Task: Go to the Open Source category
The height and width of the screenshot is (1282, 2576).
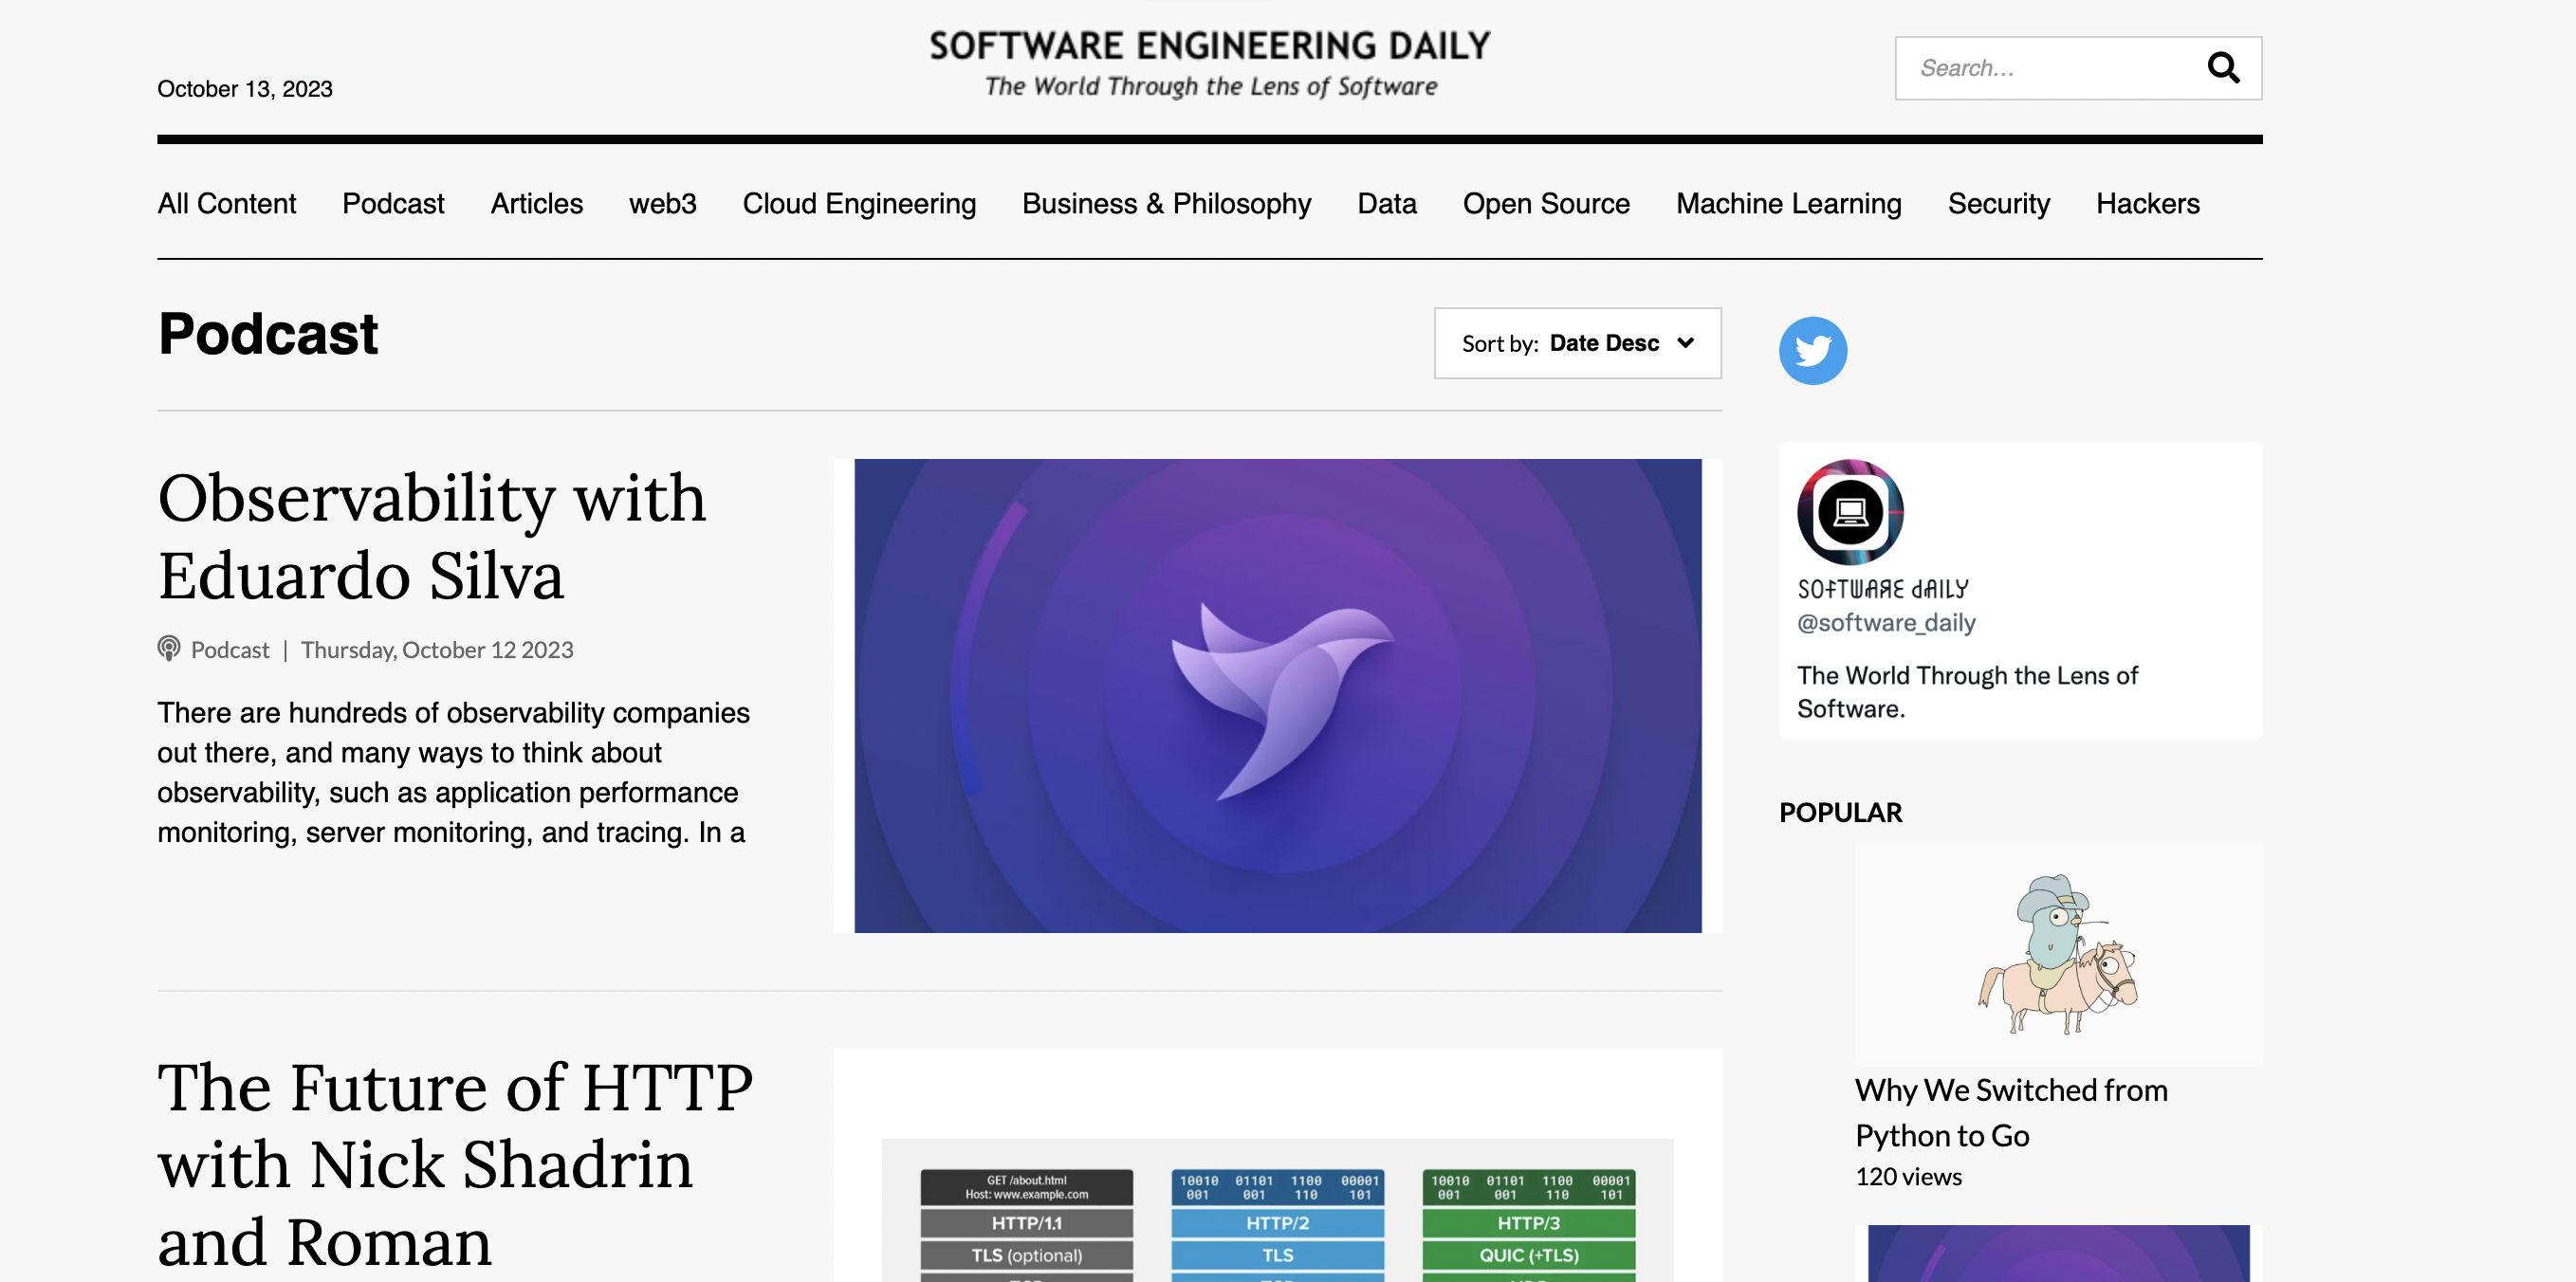Action: point(1546,204)
